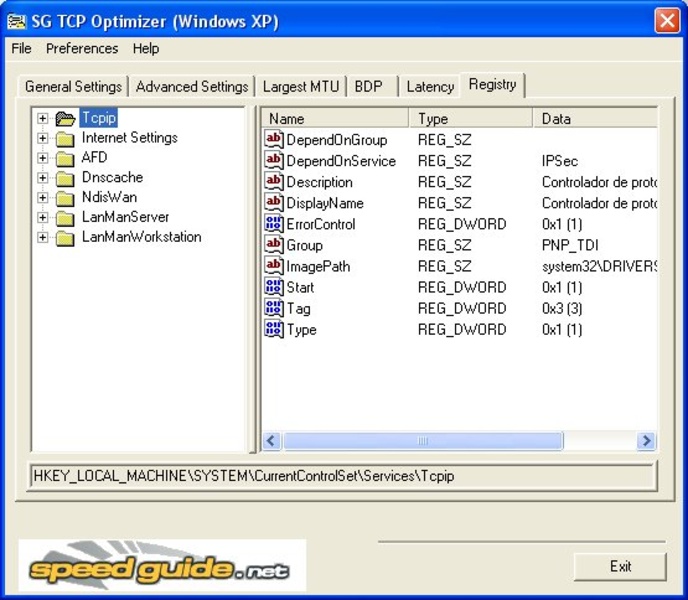Click the DWORD icon beside ErrorControl
The image size is (688, 600).
tap(274, 224)
